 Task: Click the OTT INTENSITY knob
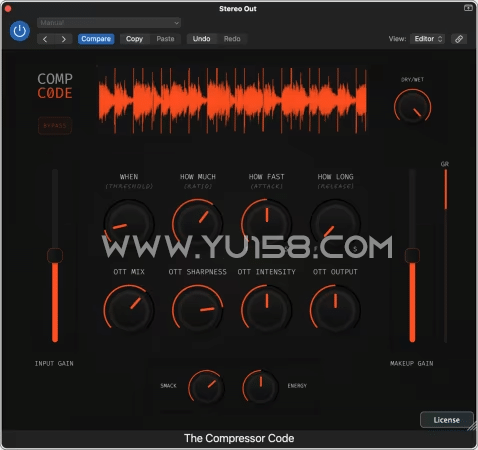click(x=266, y=309)
